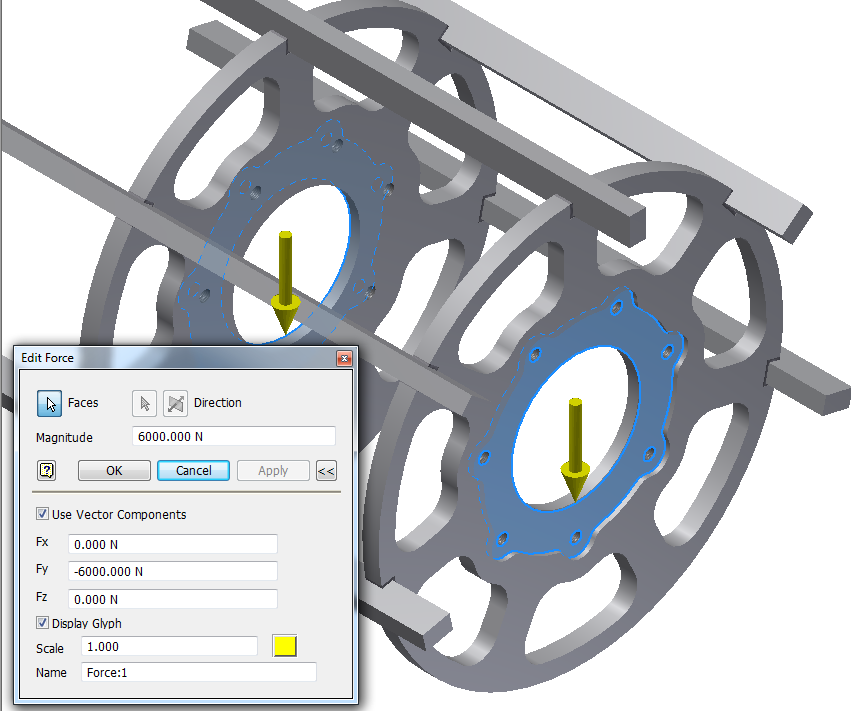Click the Apply button
The width and height of the screenshot is (851, 711).
pos(273,471)
